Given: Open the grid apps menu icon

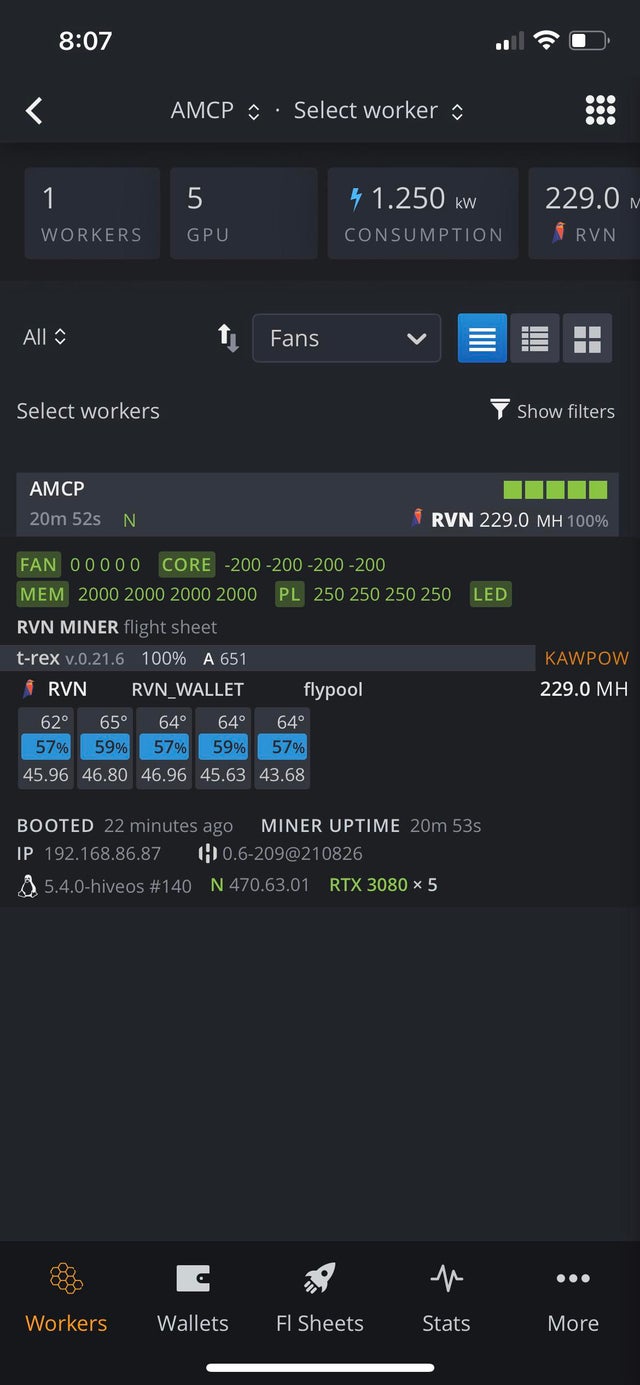Looking at the screenshot, I should coord(600,110).
